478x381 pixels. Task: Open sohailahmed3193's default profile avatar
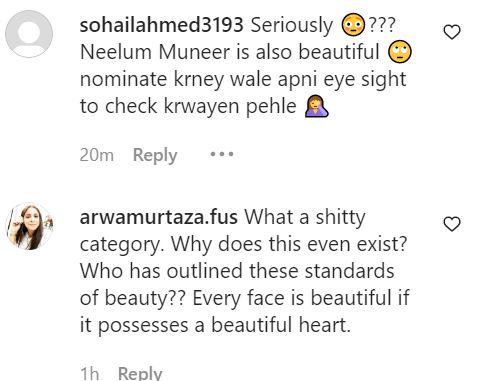[29, 34]
